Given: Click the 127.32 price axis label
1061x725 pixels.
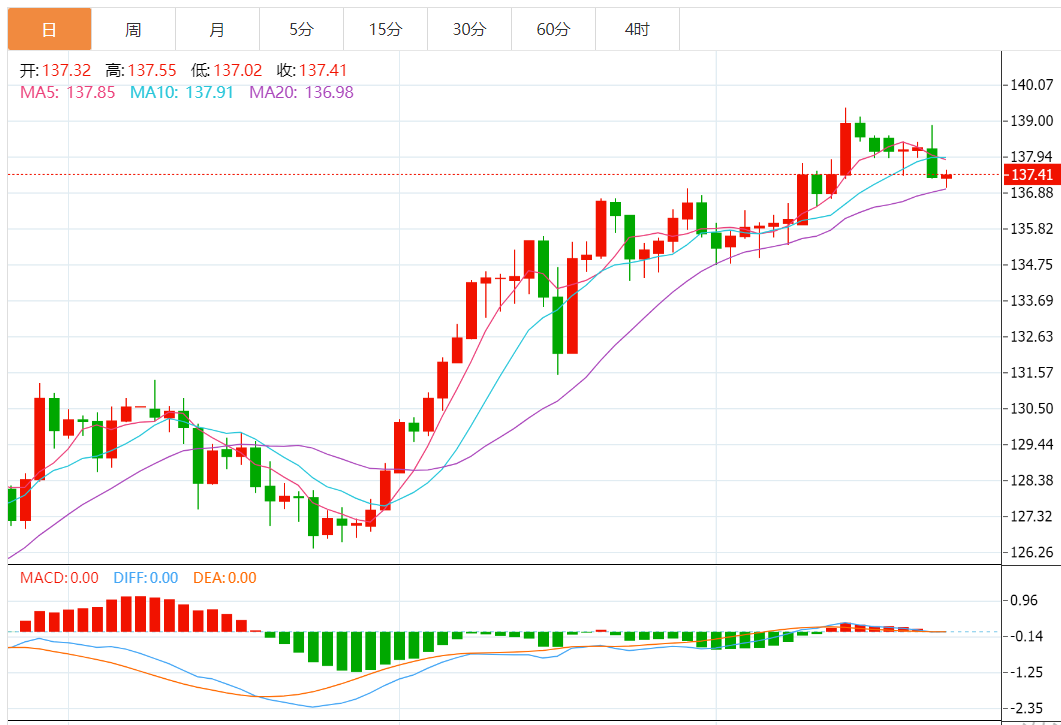Looking at the screenshot, I should pyautogui.click(x=1031, y=516).
